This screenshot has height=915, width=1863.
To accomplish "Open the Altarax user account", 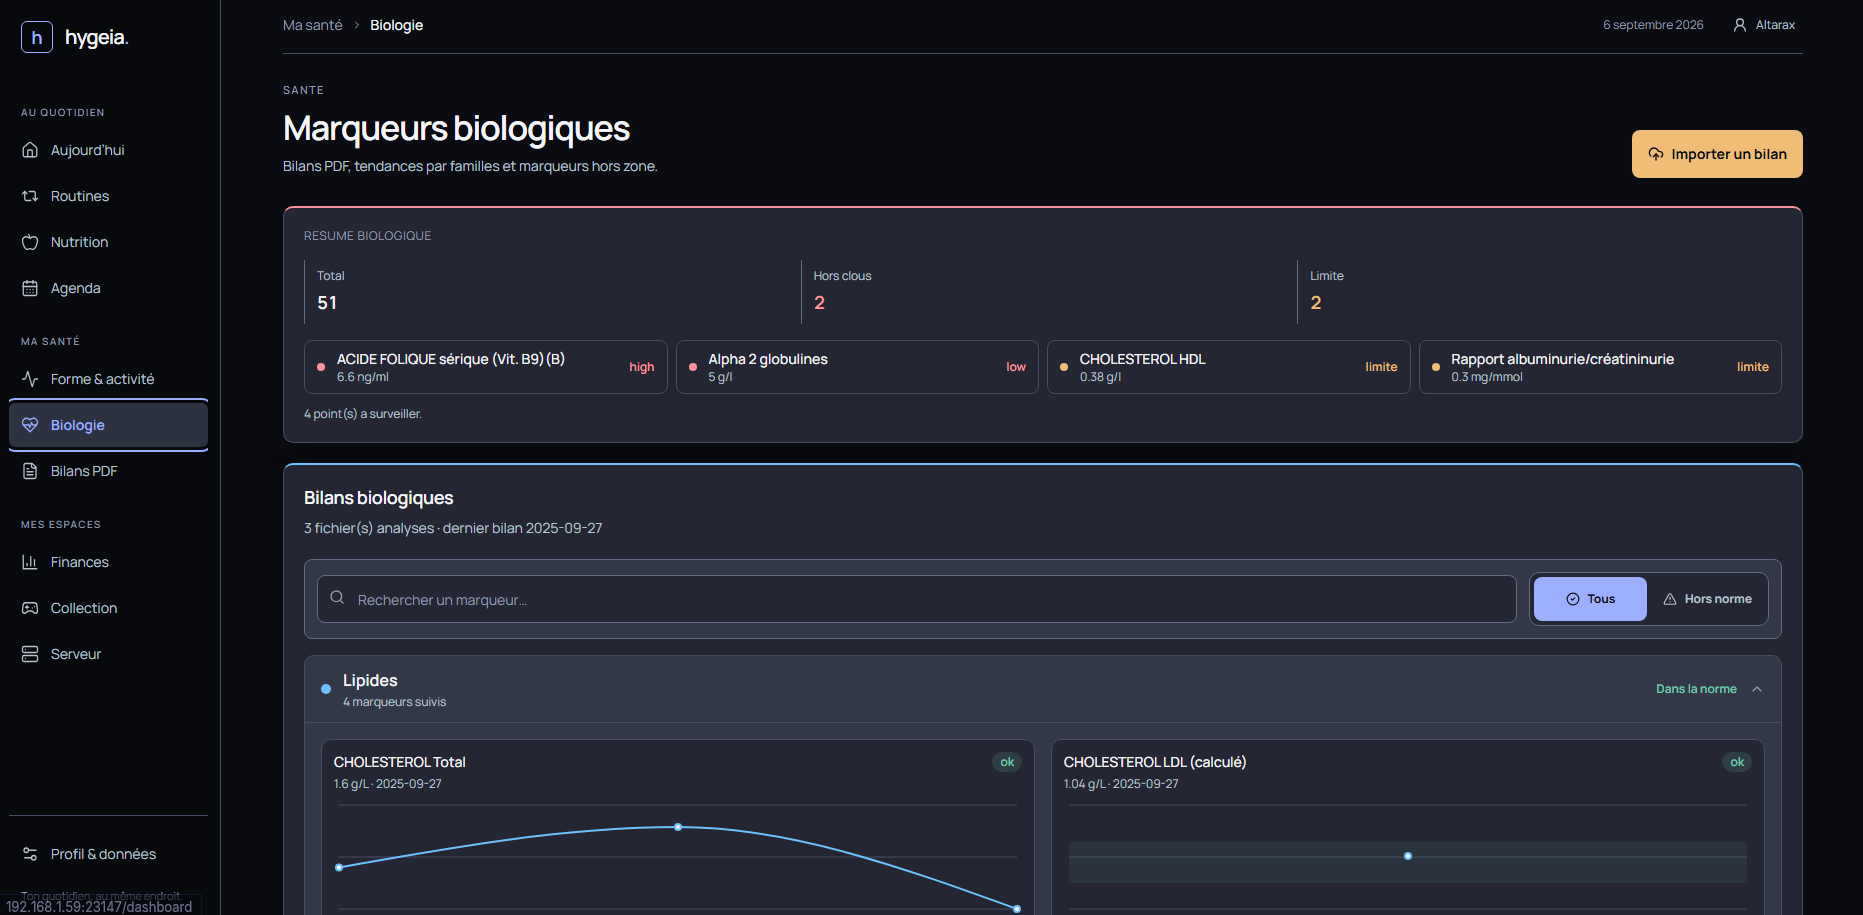I will tap(1764, 25).
